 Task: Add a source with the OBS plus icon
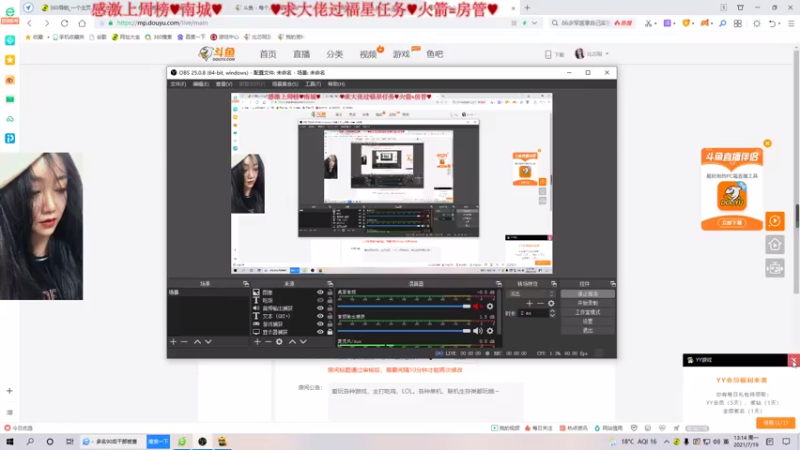click(x=257, y=341)
